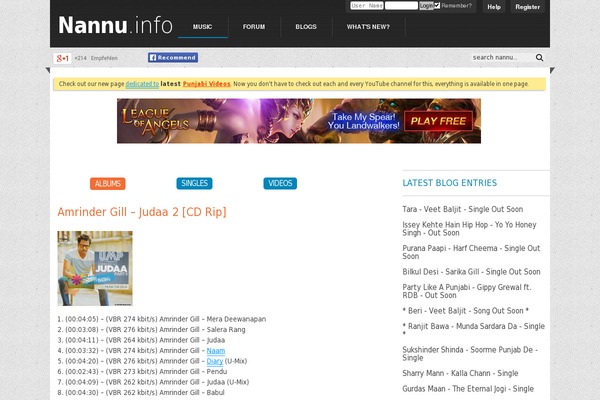600x400 pixels.
Task: Click the League of Angels banner
Action: (299, 121)
